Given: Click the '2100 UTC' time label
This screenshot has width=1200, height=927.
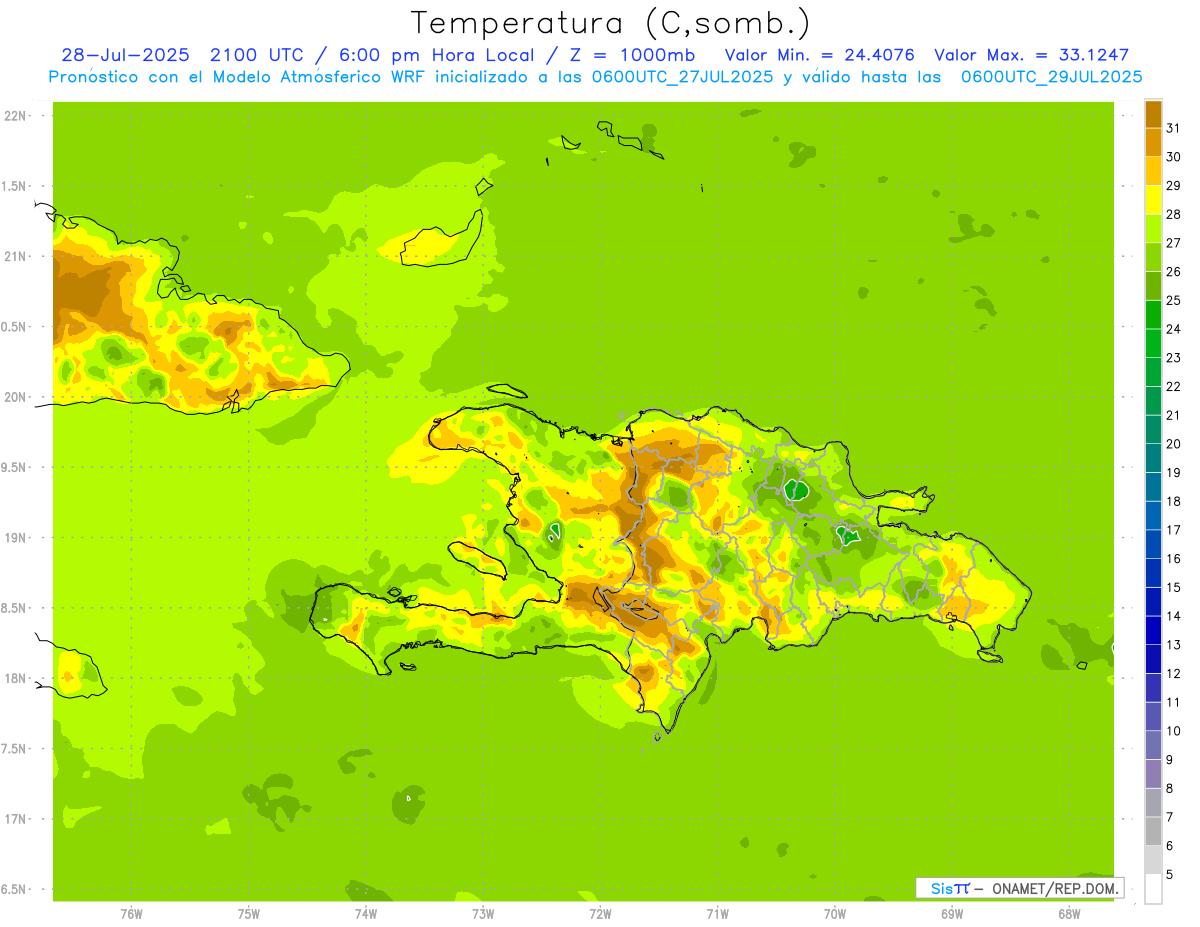Looking at the screenshot, I should [255, 55].
